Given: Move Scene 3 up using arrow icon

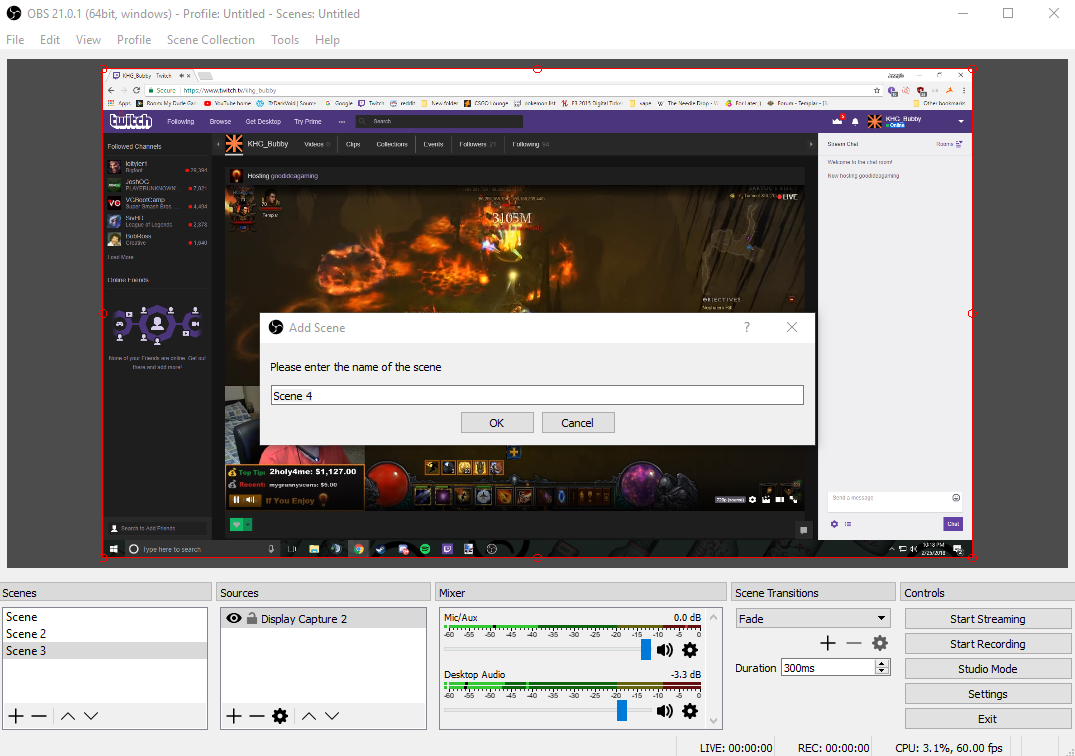Looking at the screenshot, I should coord(67,716).
